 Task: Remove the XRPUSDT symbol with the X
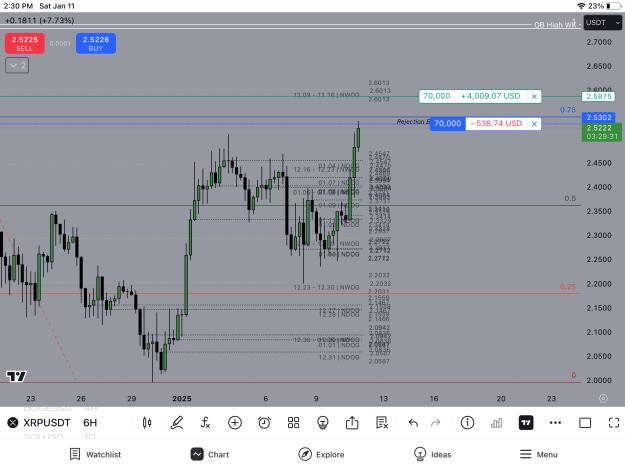(x=13, y=422)
